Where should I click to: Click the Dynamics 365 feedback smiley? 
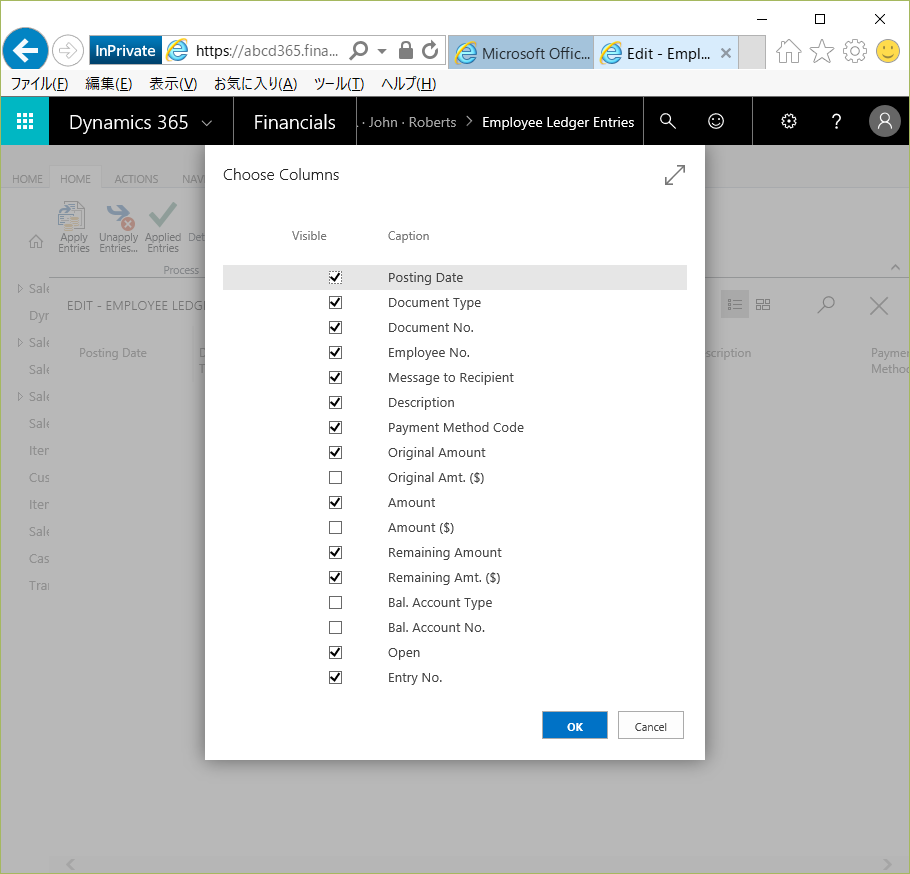point(716,121)
